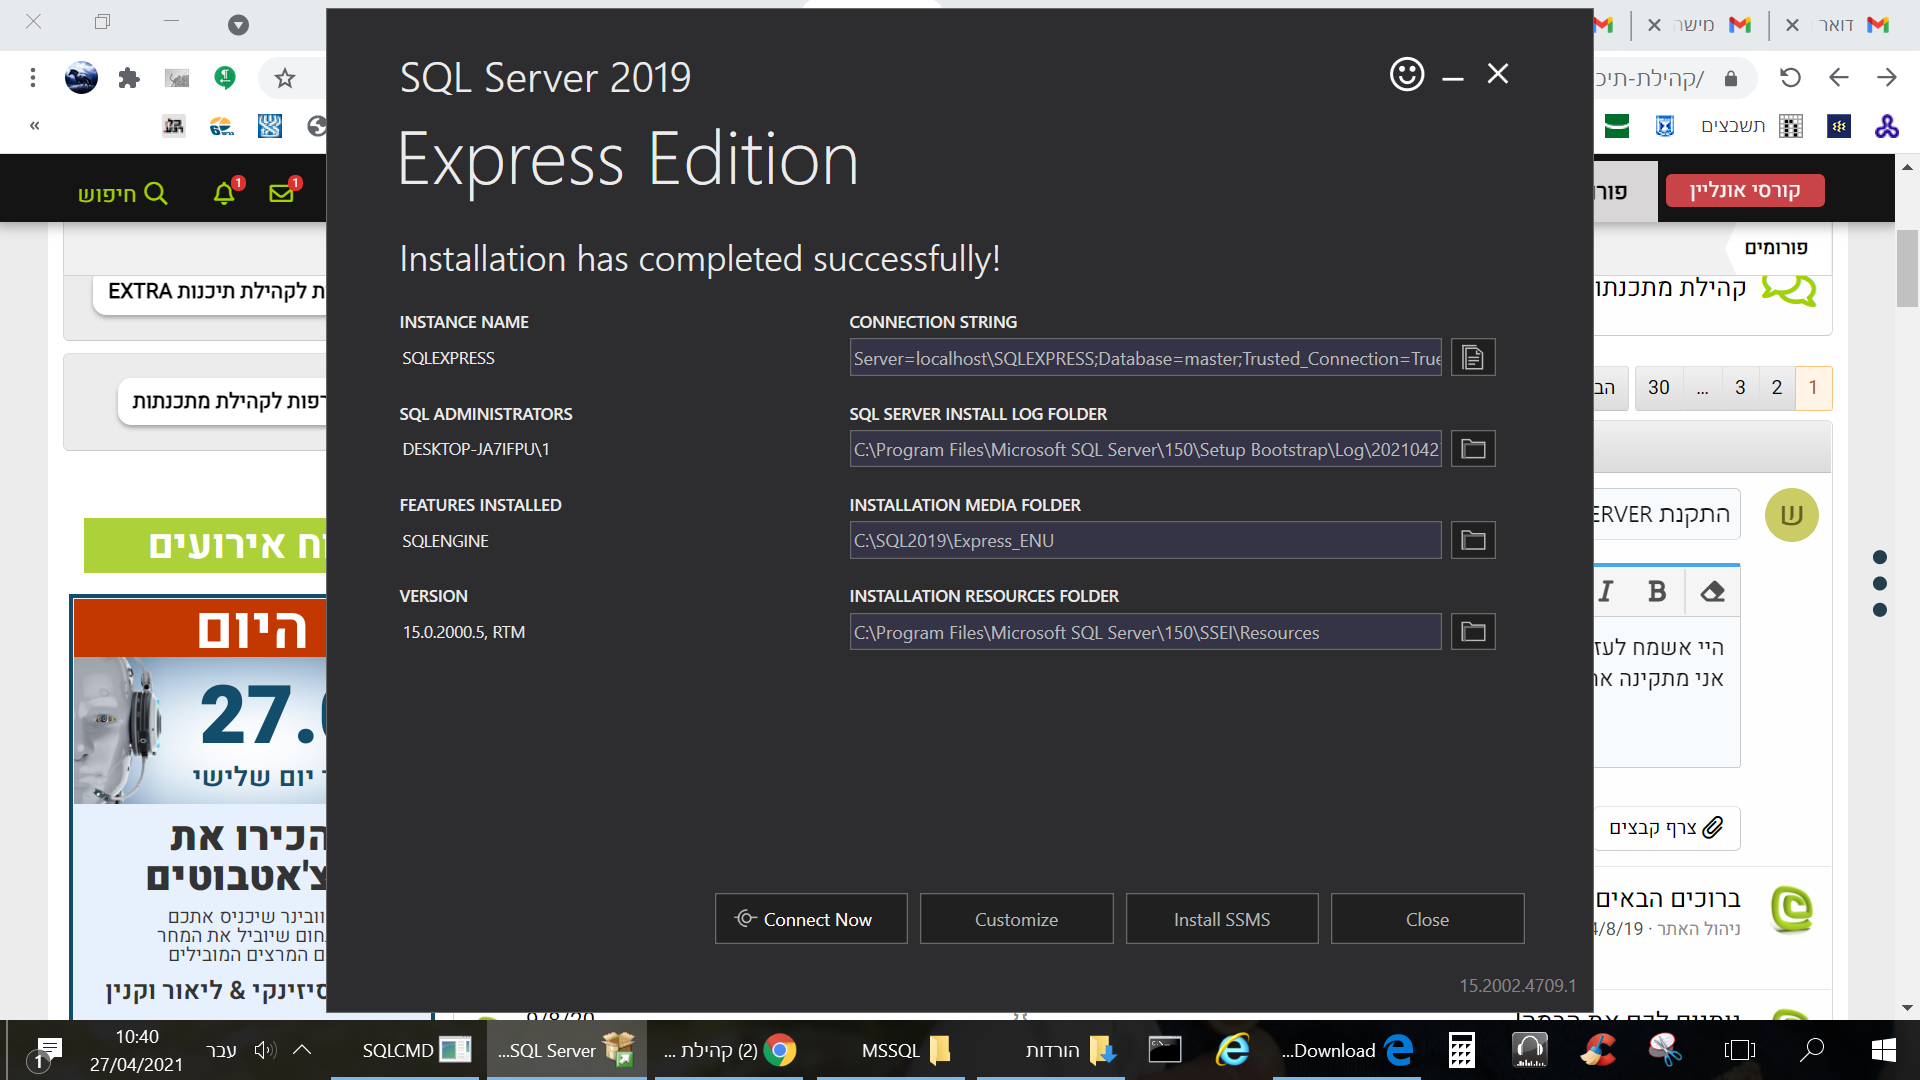1920x1080 pixels.
Task: Expand the bookmarks overflow chevron
Action: pyautogui.click(x=35, y=126)
